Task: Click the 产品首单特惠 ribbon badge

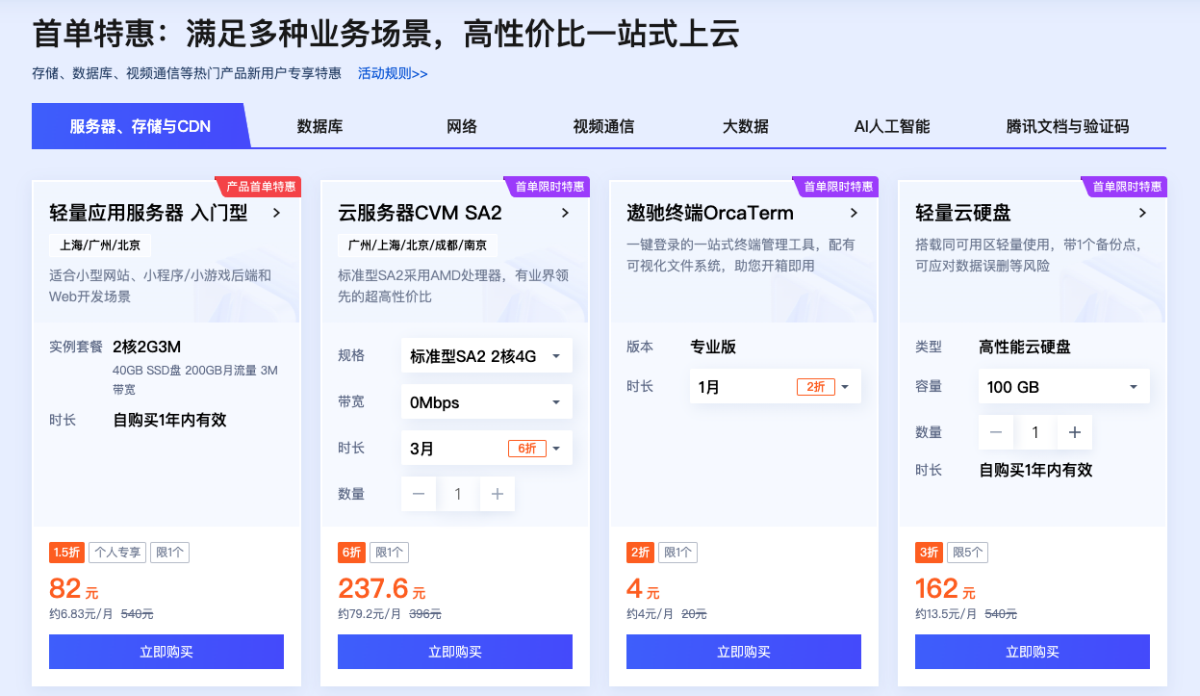Action: 259,187
